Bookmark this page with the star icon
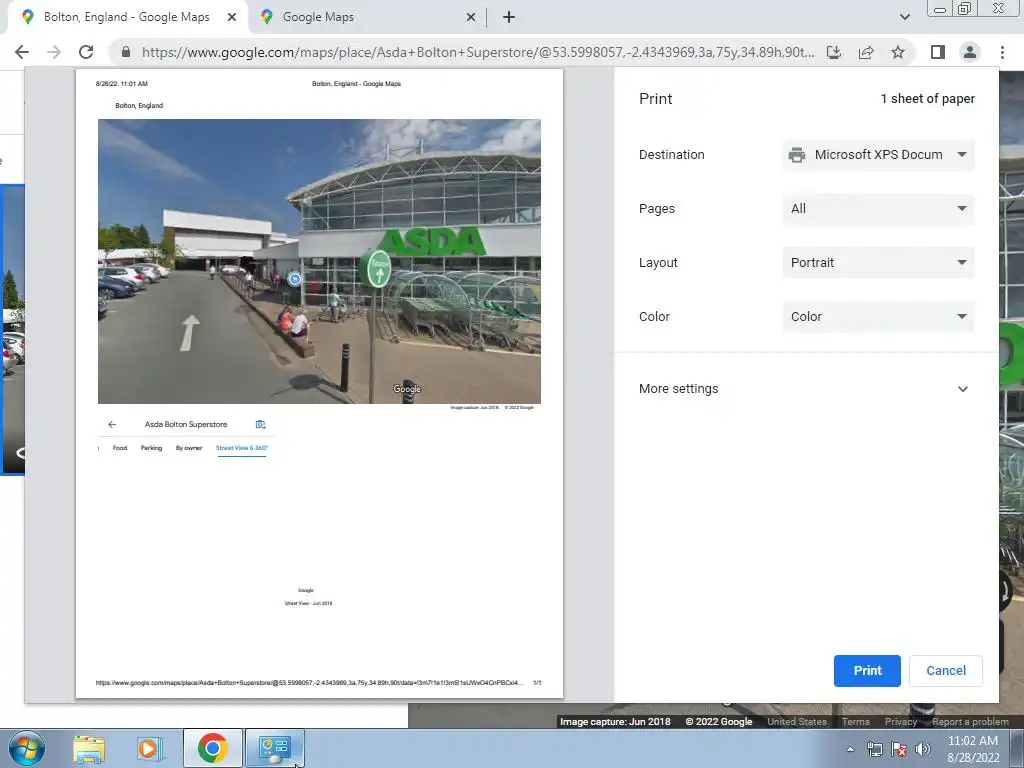 [898, 52]
